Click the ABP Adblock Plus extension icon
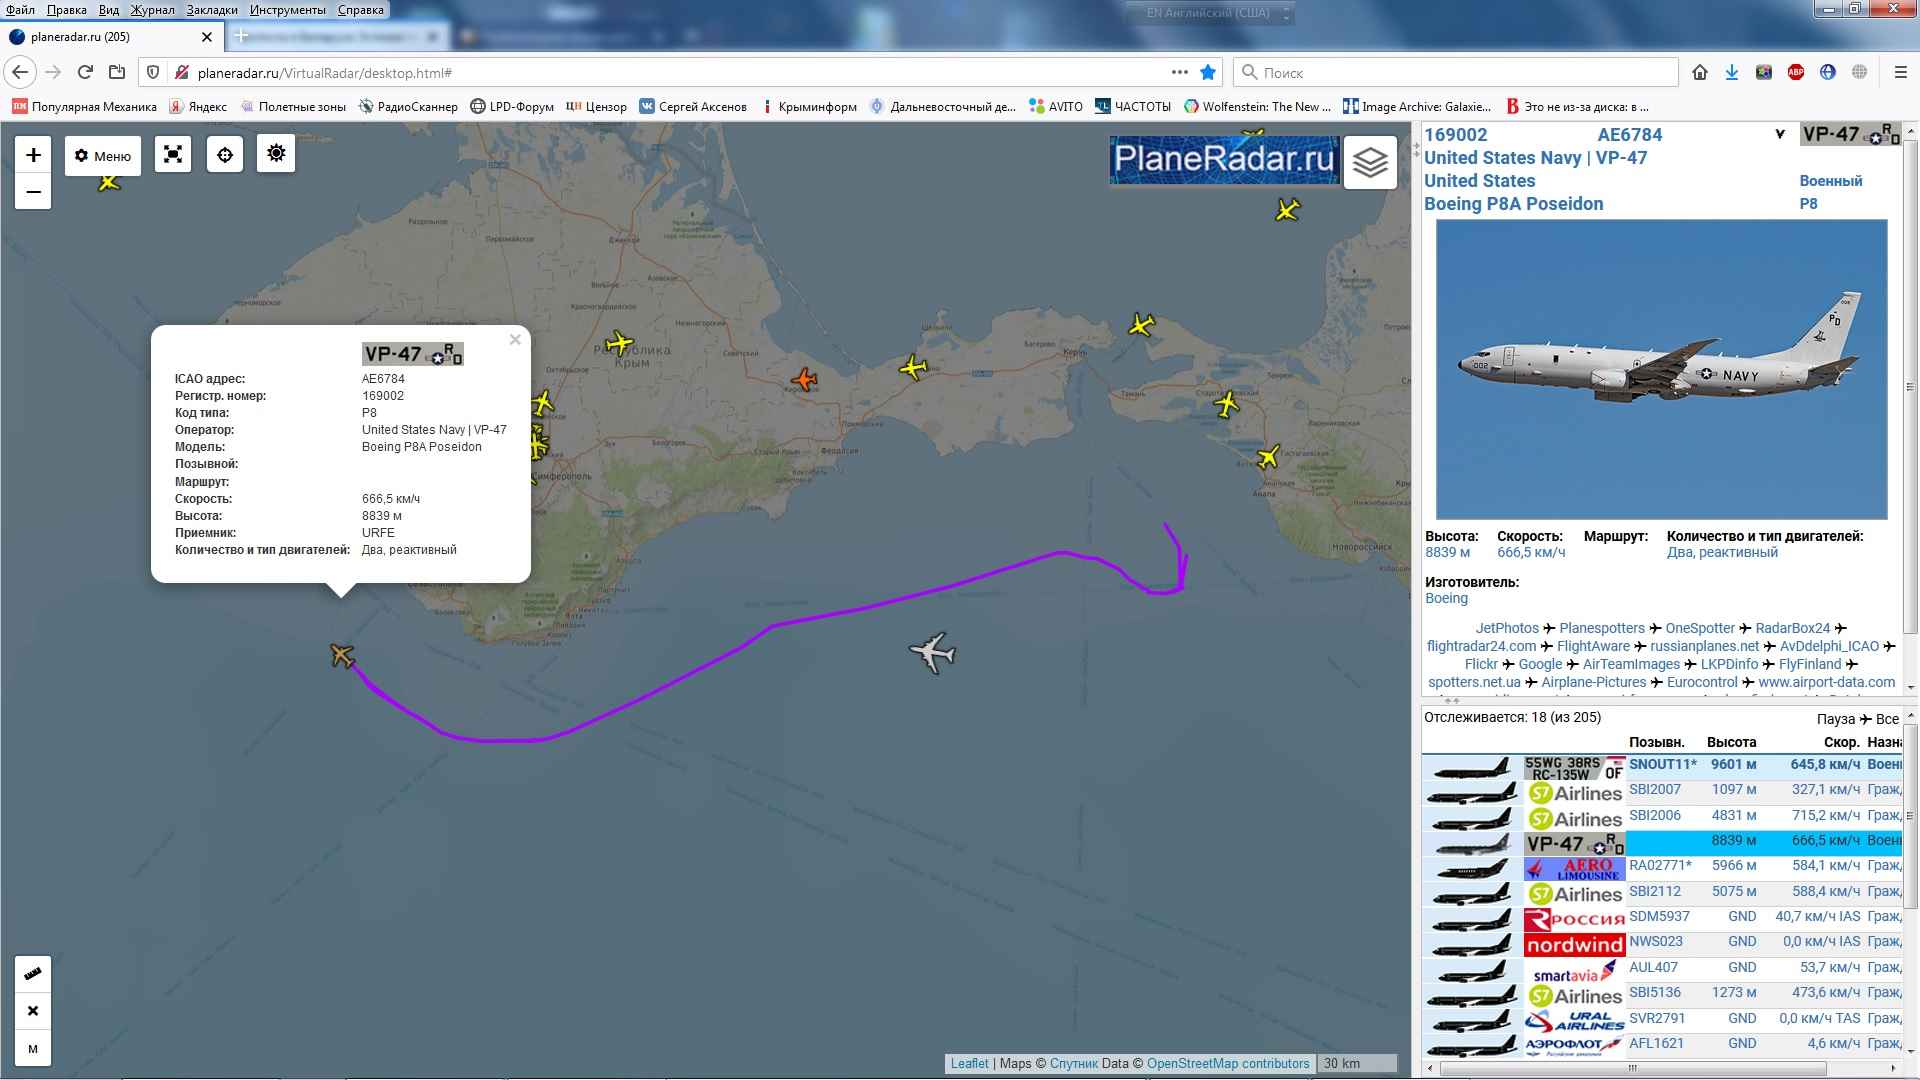The width and height of the screenshot is (1920, 1080). tap(1796, 72)
